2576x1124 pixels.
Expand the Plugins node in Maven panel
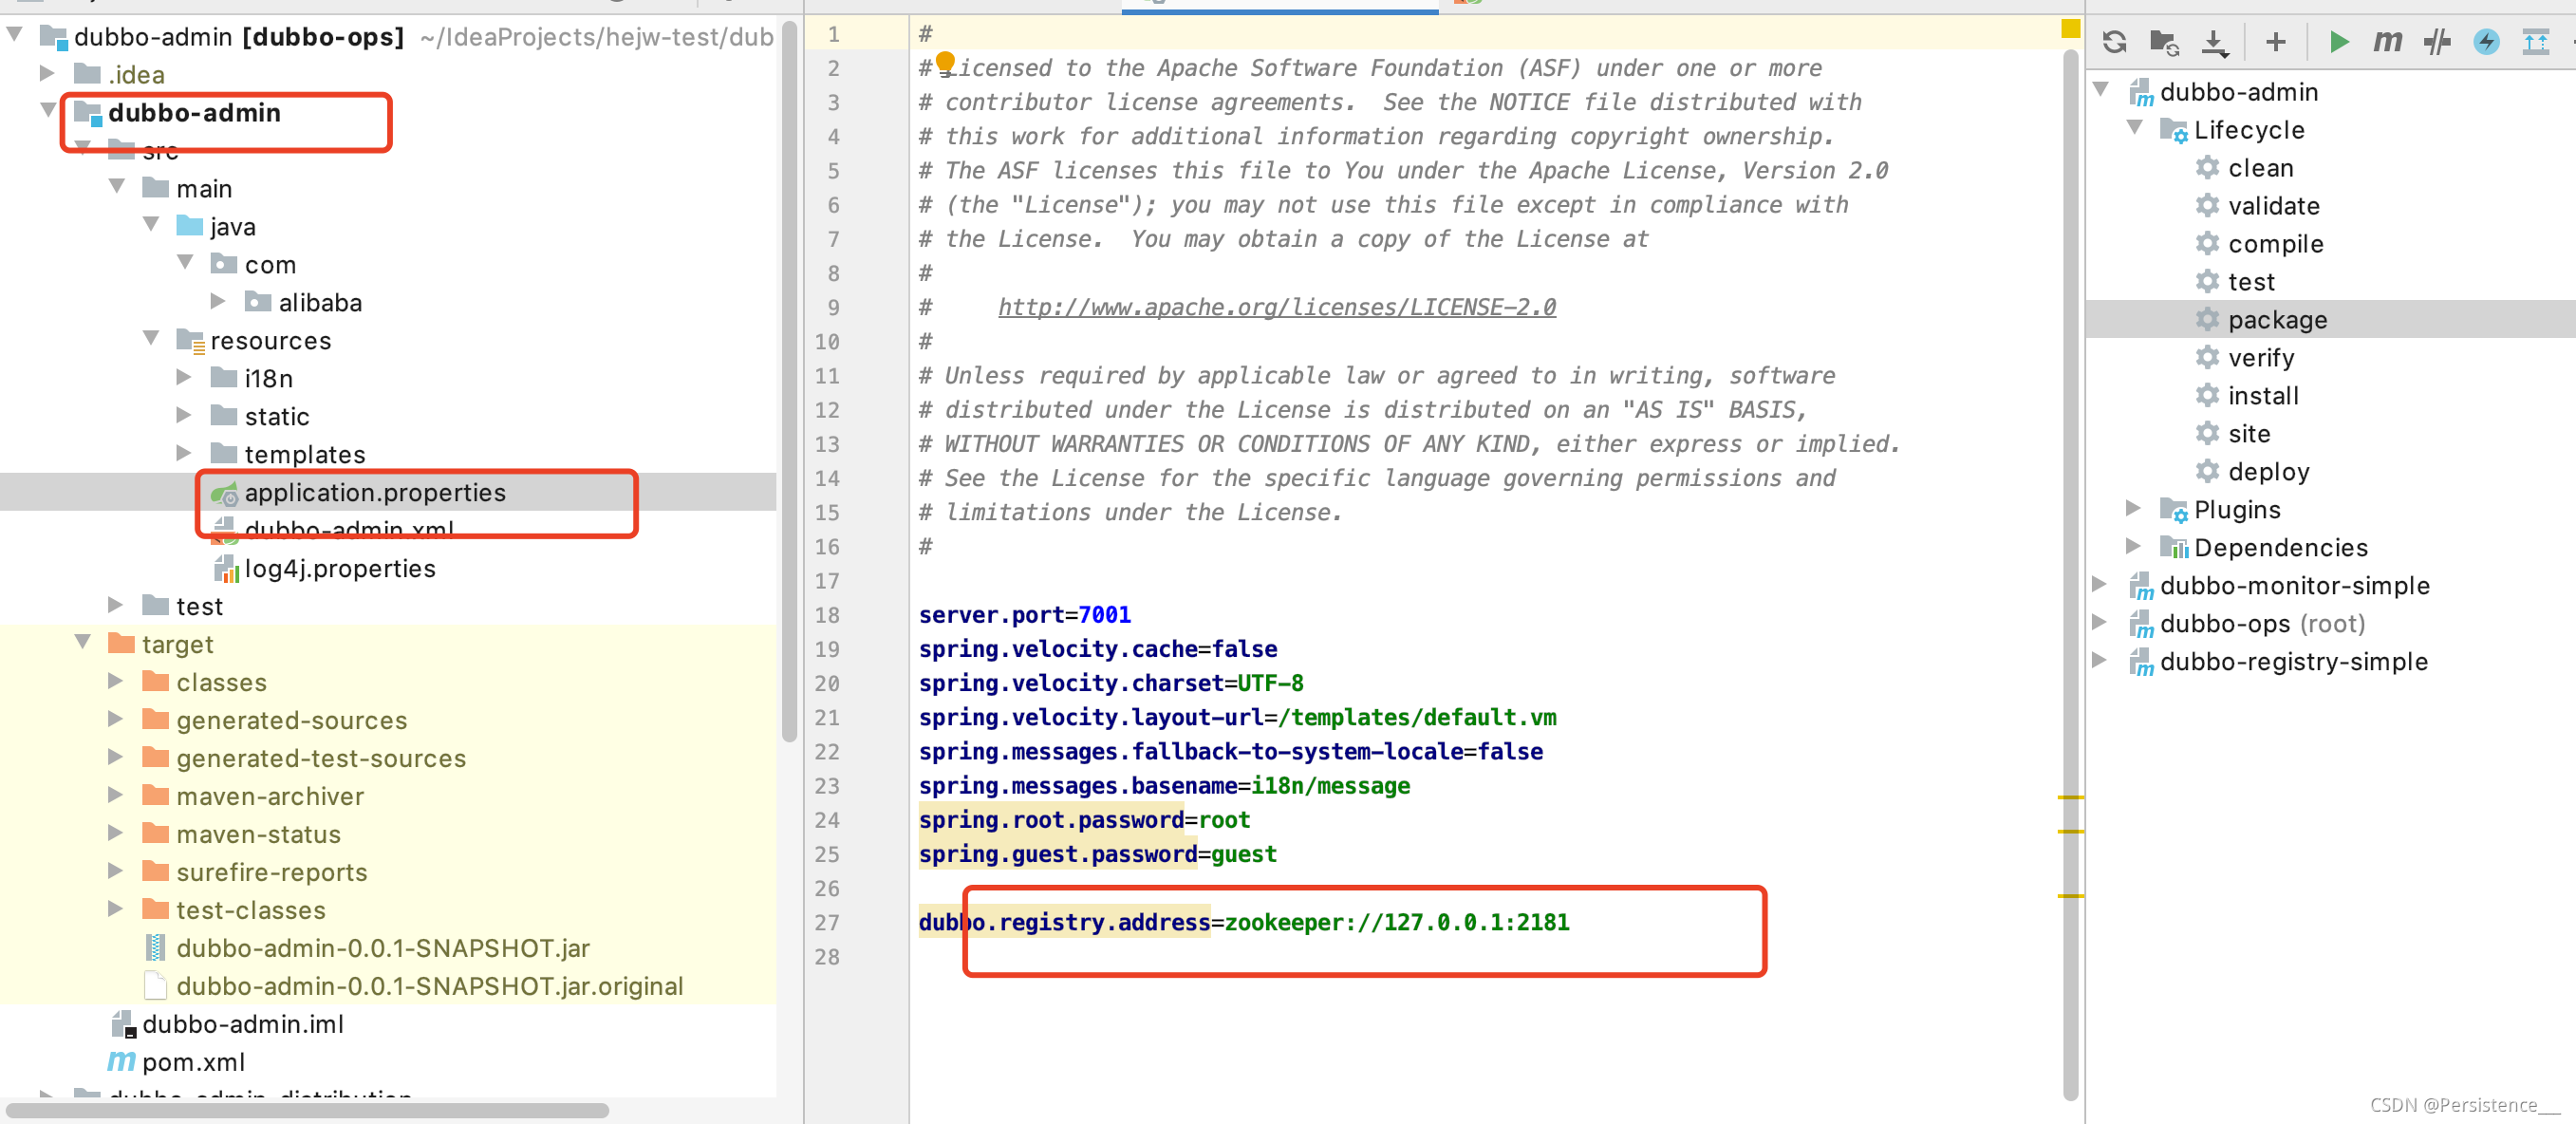point(2133,509)
